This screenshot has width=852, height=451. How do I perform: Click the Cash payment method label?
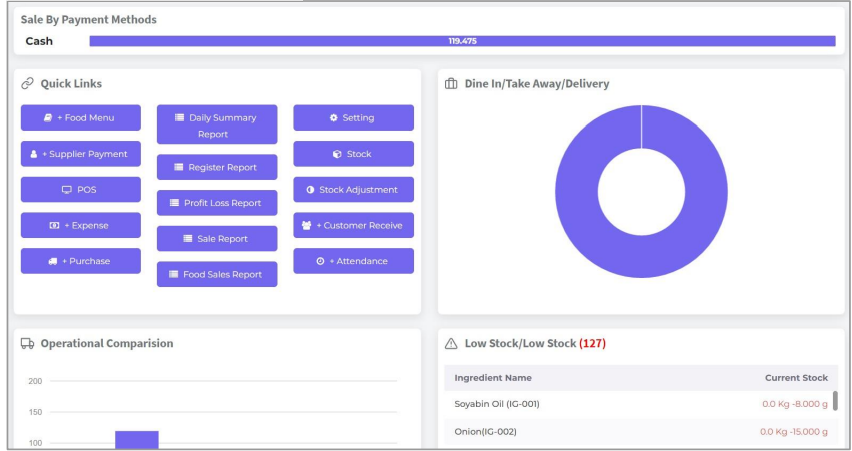(x=39, y=41)
